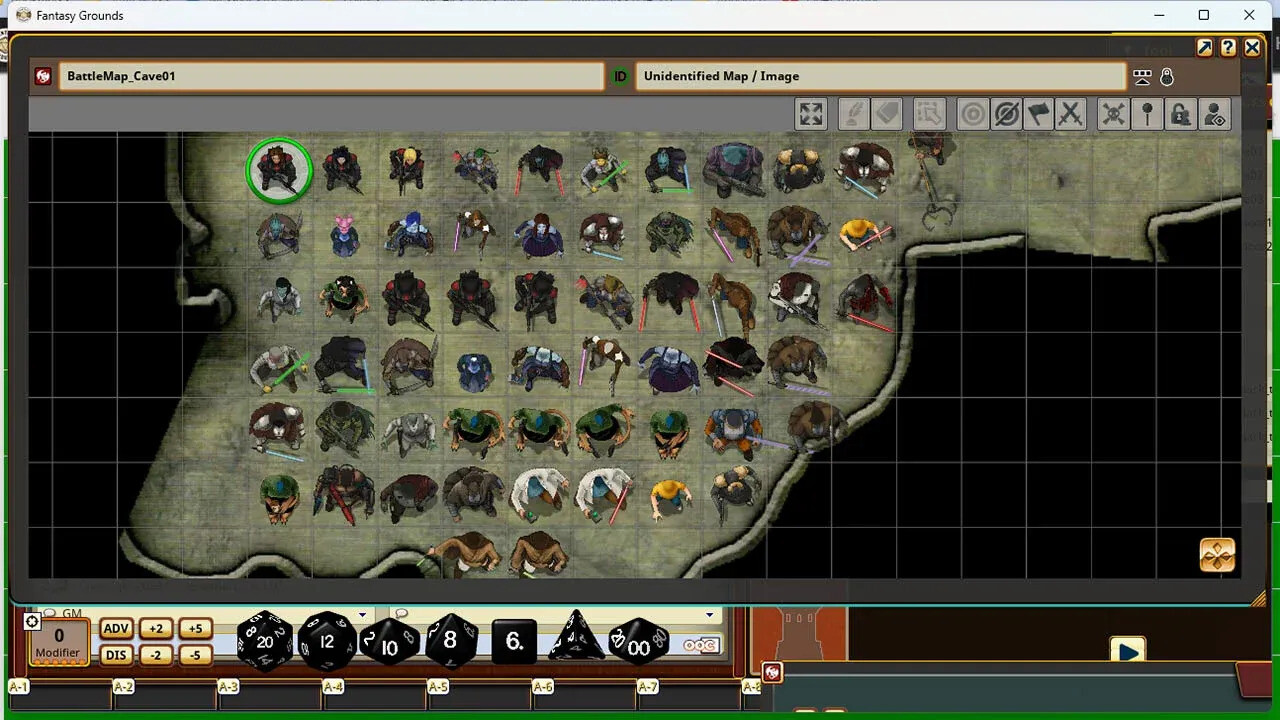The width and height of the screenshot is (1280, 720).
Task: Enable the DIS disadvantage toggle
Action: (115, 655)
